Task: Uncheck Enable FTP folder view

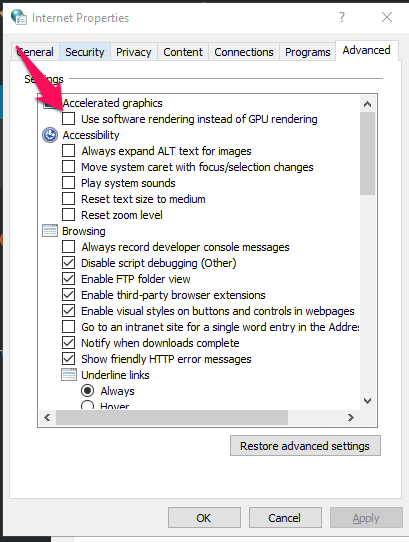Action: click(68, 279)
